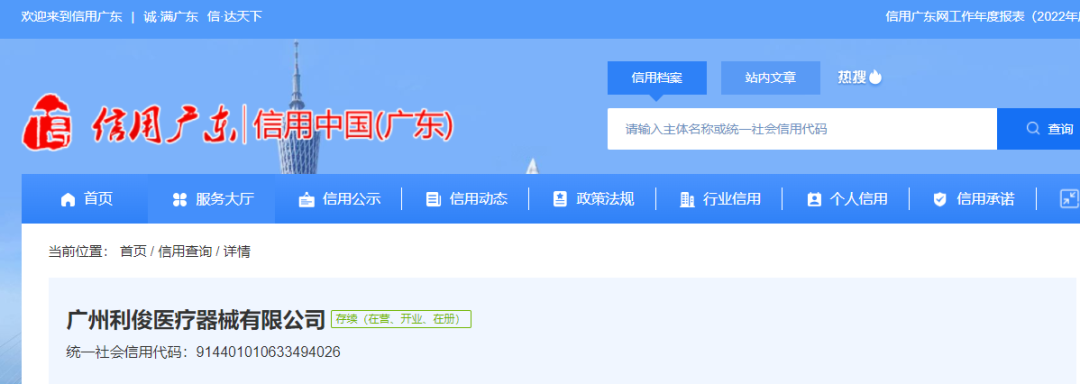This screenshot has height=384, width=1080.
Task: Open 信用承诺 navigation item
Action: click(973, 199)
